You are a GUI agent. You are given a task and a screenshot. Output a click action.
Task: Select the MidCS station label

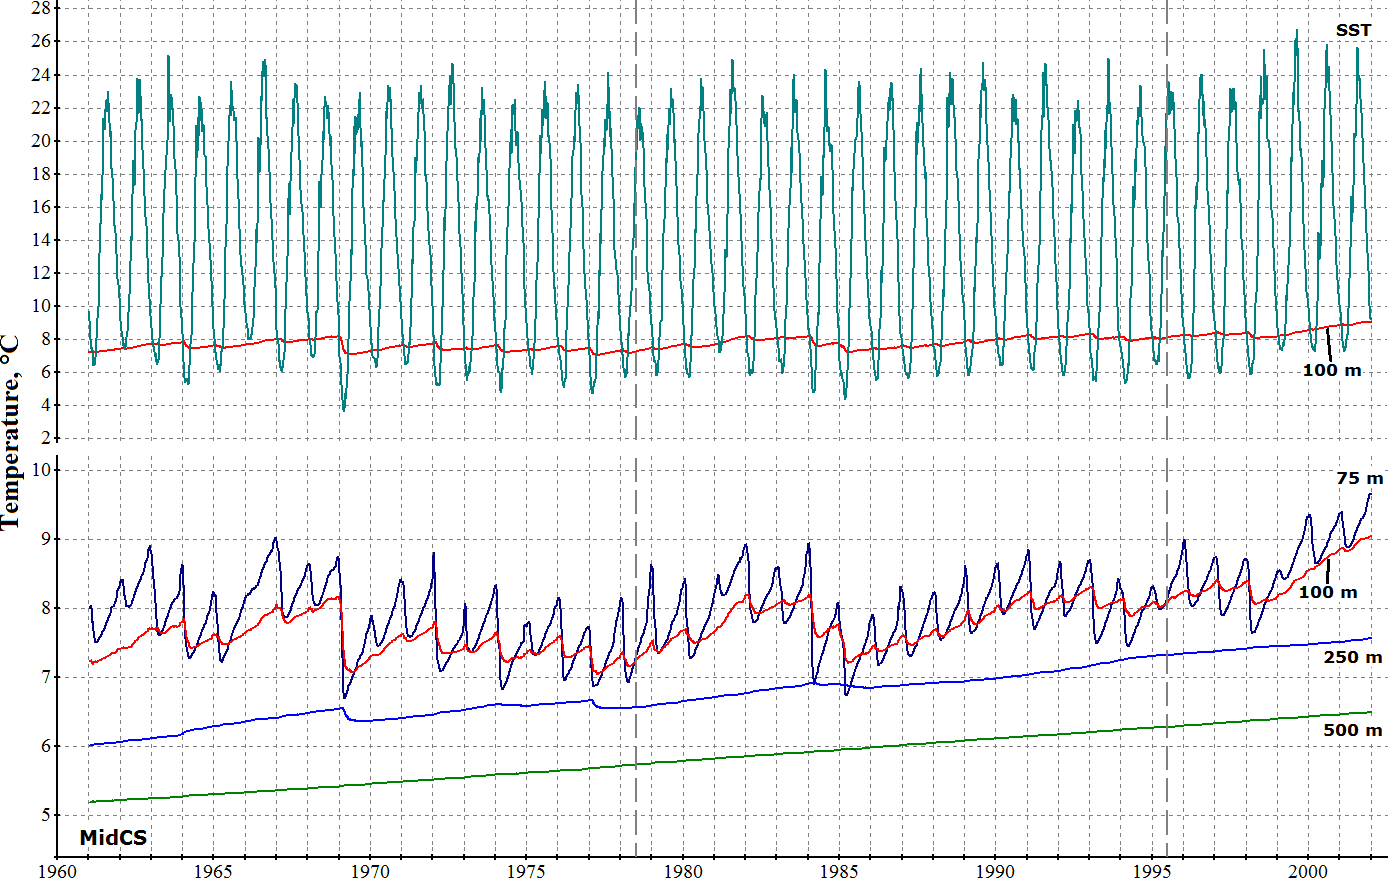(x=113, y=838)
